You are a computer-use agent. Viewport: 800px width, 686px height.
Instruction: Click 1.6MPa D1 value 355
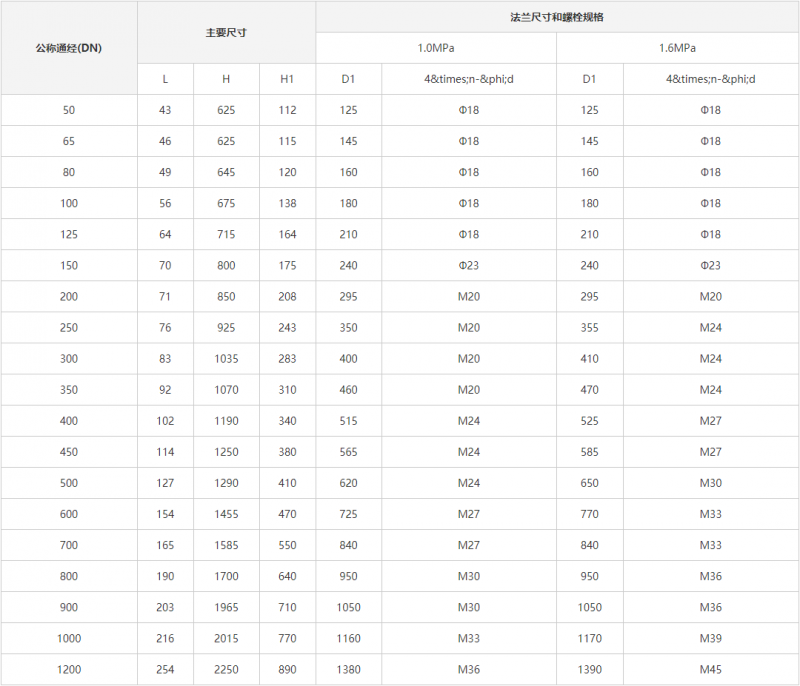(589, 328)
